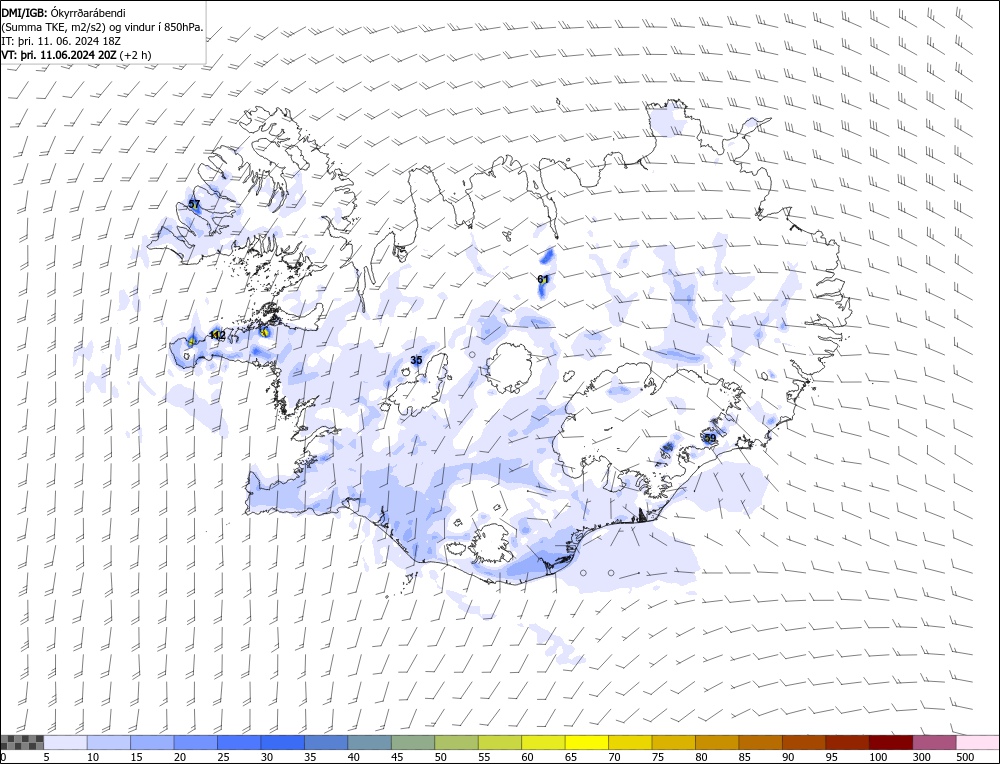Choose the 90–95 rust red legend swatch

click(804, 742)
